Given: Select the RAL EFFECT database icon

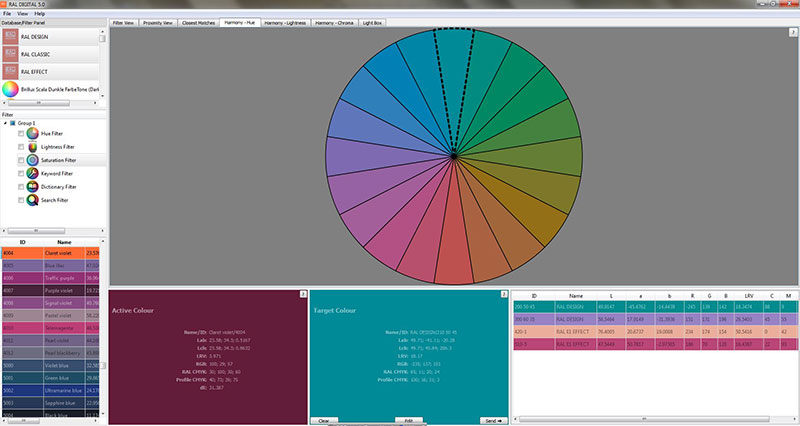Looking at the screenshot, I should click(x=10, y=71).
